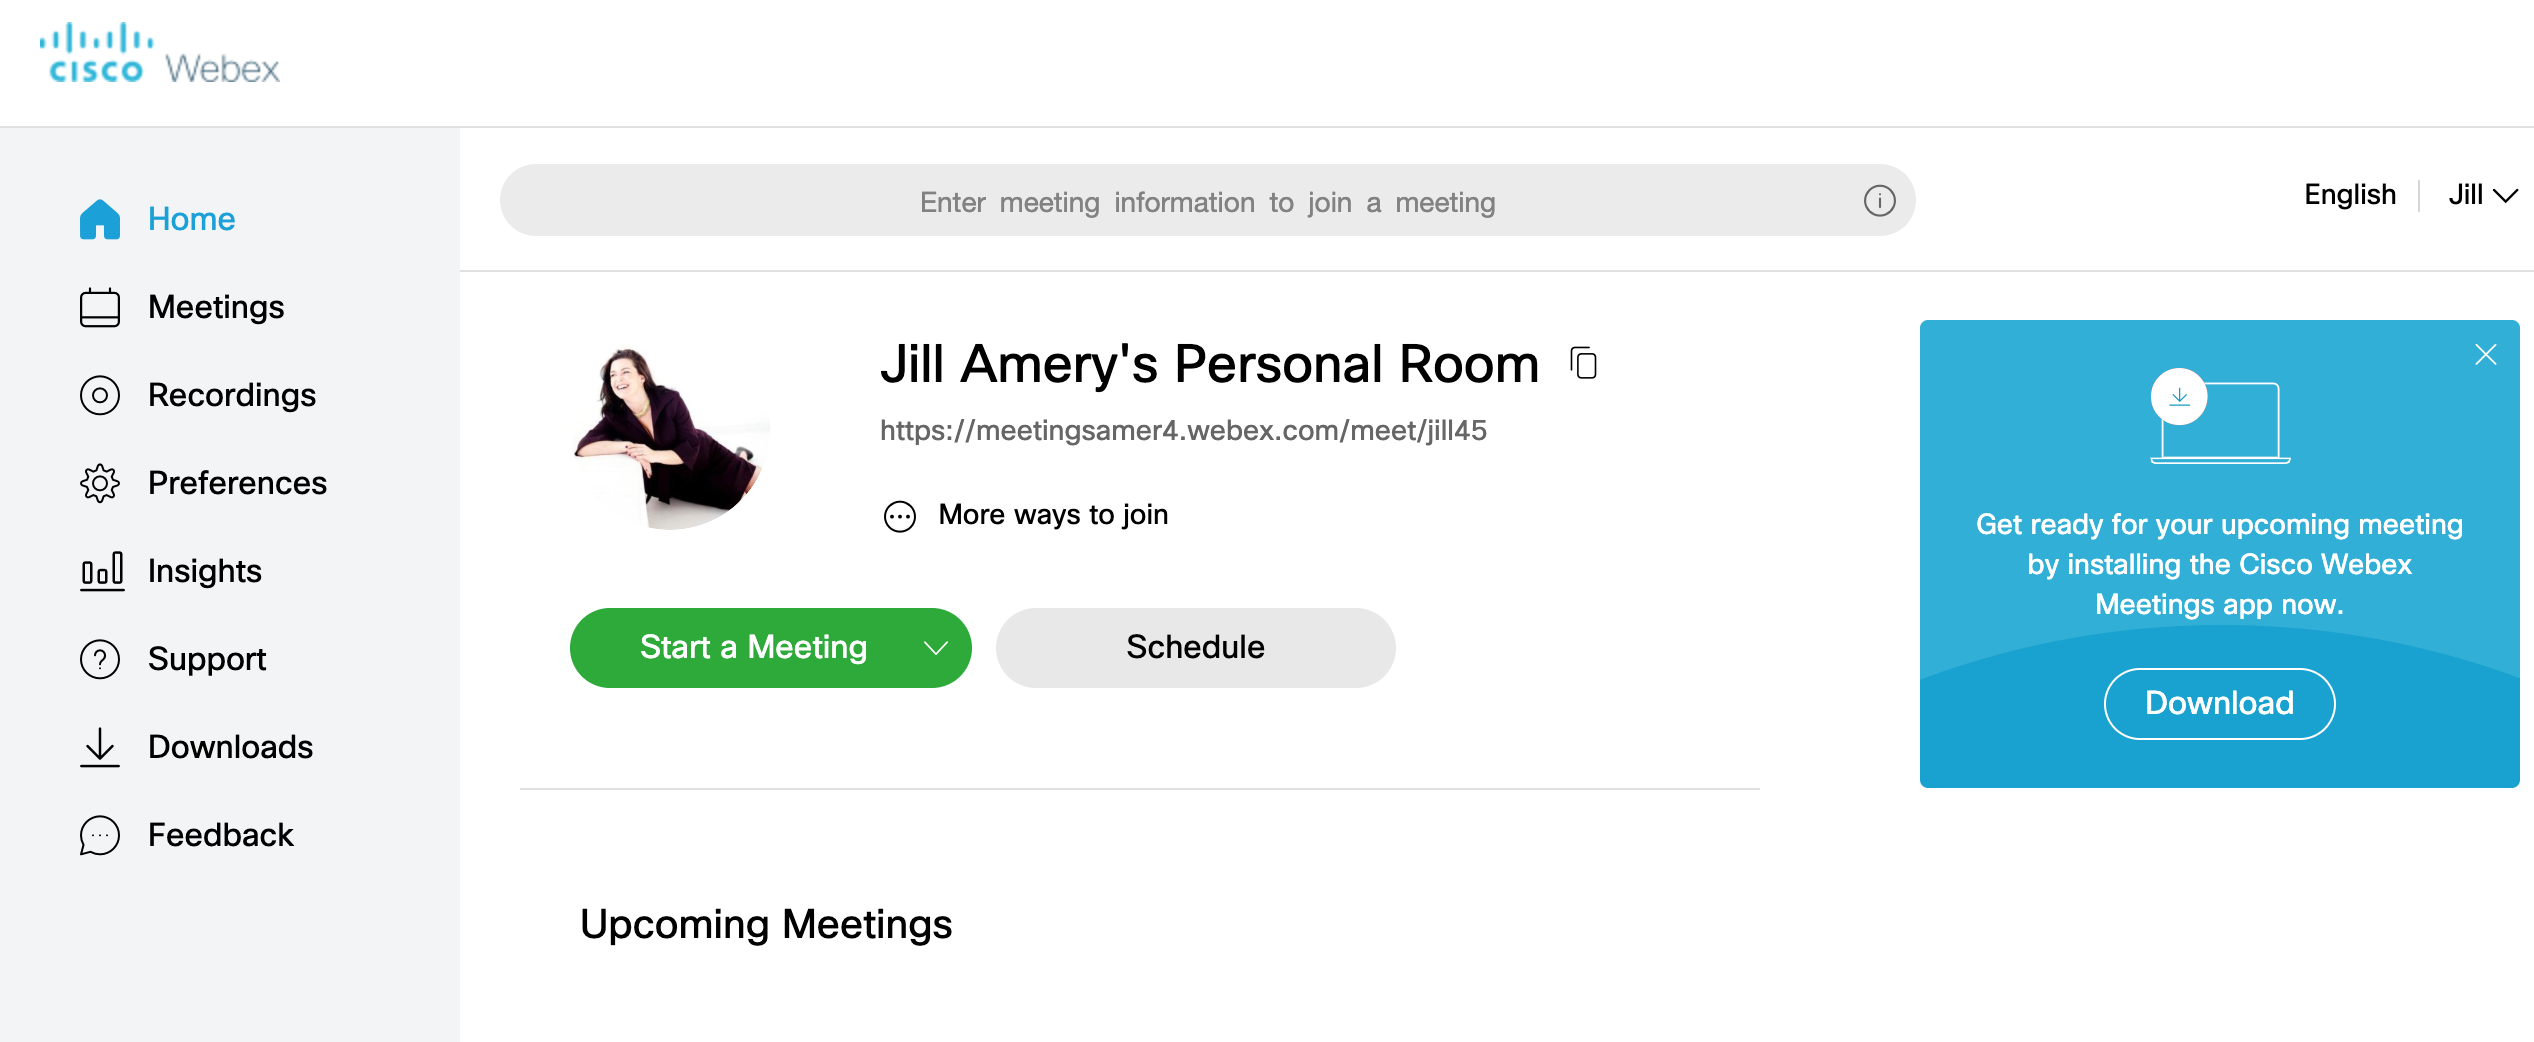This screenshot has width=2534, height=1042.
Task: Copy the Personal Room link icon
Action: coord(1584,363)
